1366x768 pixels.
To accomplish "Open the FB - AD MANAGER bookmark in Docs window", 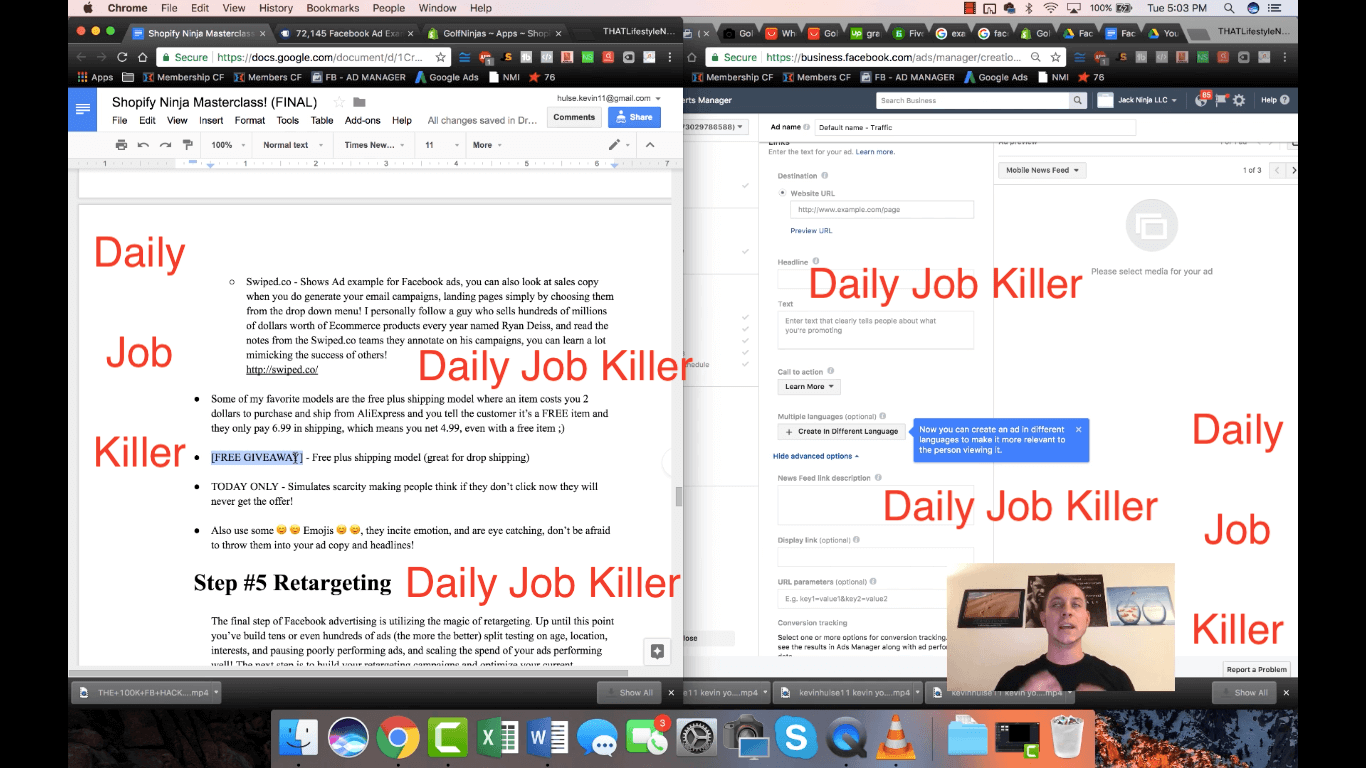I will tap(359, 77).
